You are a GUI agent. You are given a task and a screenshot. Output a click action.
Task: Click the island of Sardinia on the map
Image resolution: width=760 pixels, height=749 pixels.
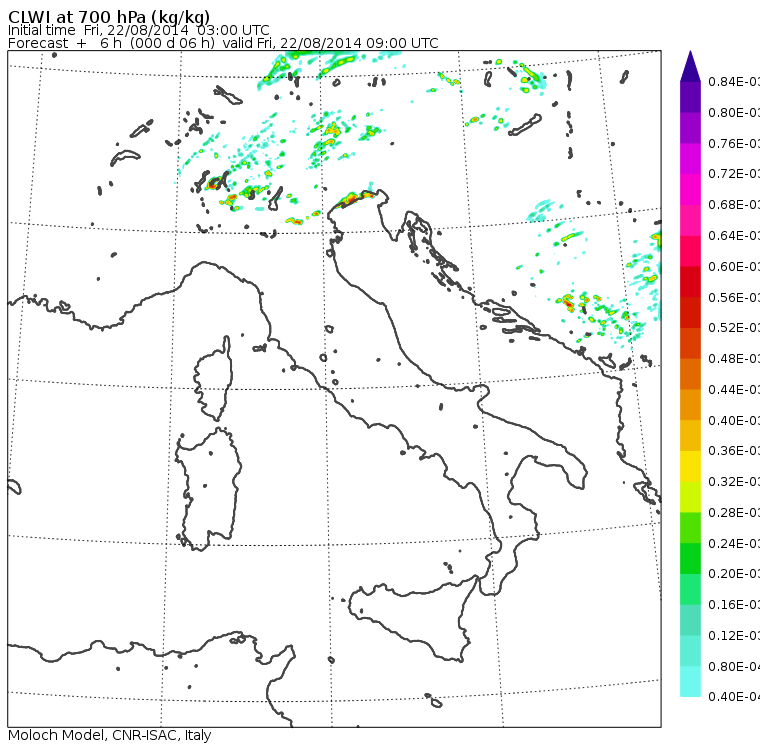[x=208, y=490]
